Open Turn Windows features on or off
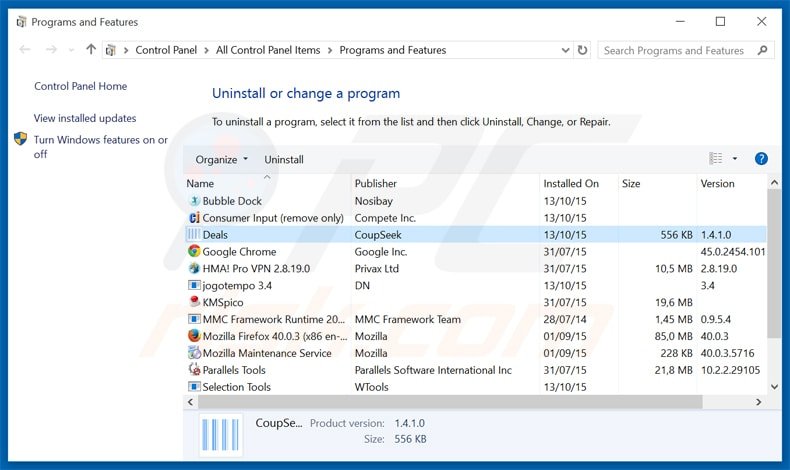Viewport: 790px width, 470px height. (100, 147)
